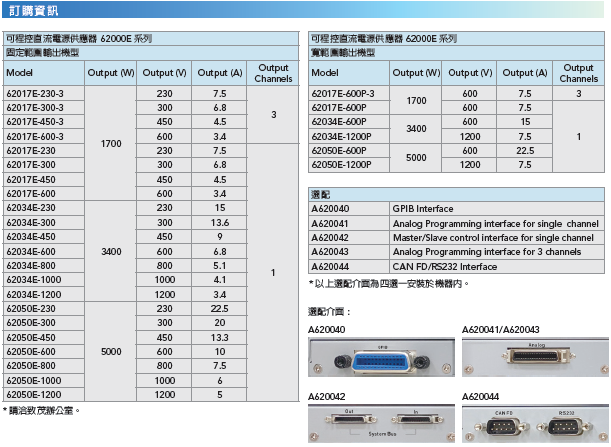Click model 62034E-600 cell
The width and height of the screenshot is (611, 447).
tap(44, 251)
